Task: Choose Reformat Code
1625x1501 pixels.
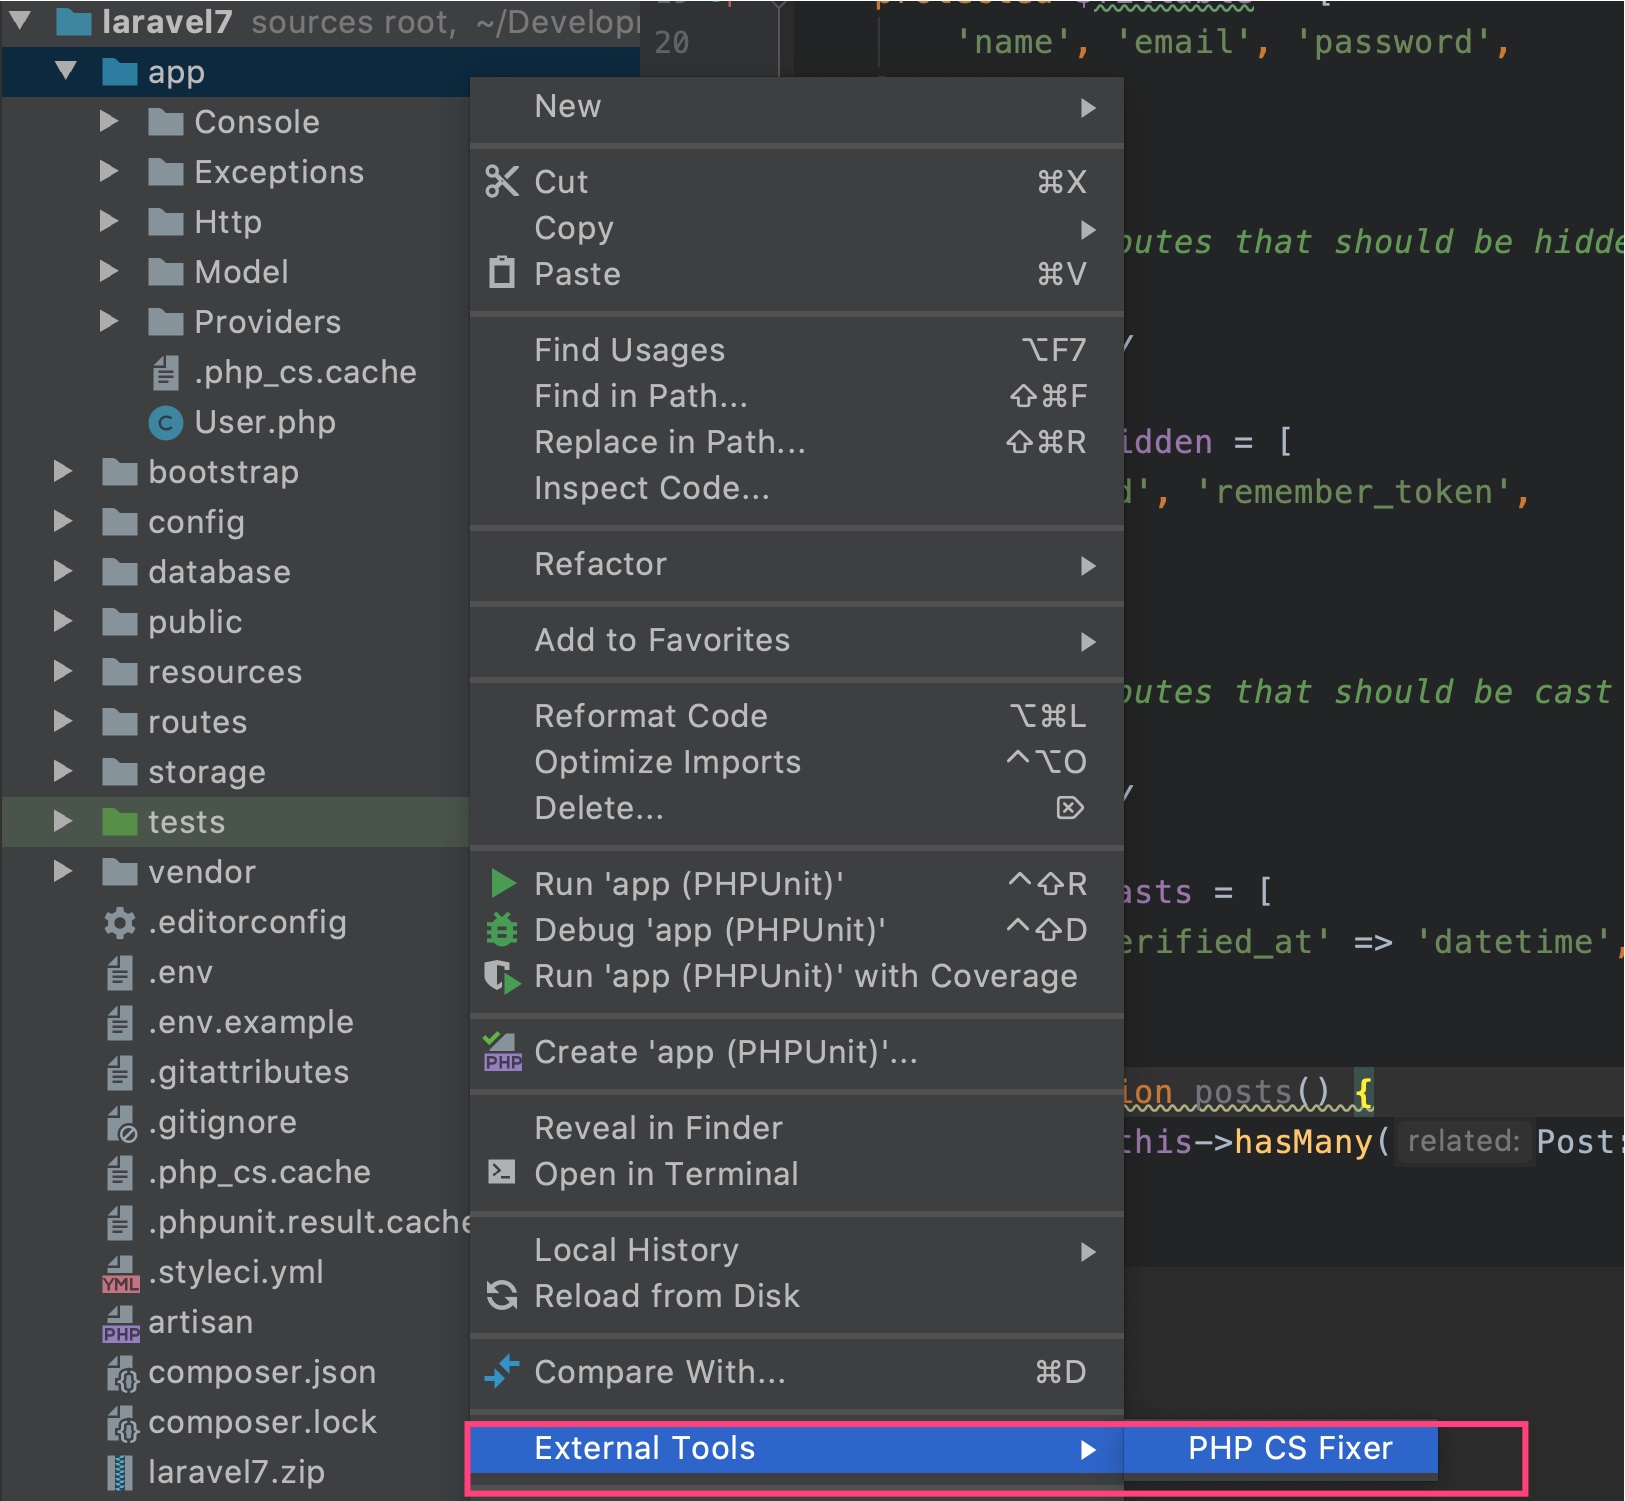Action: [796, 716]
